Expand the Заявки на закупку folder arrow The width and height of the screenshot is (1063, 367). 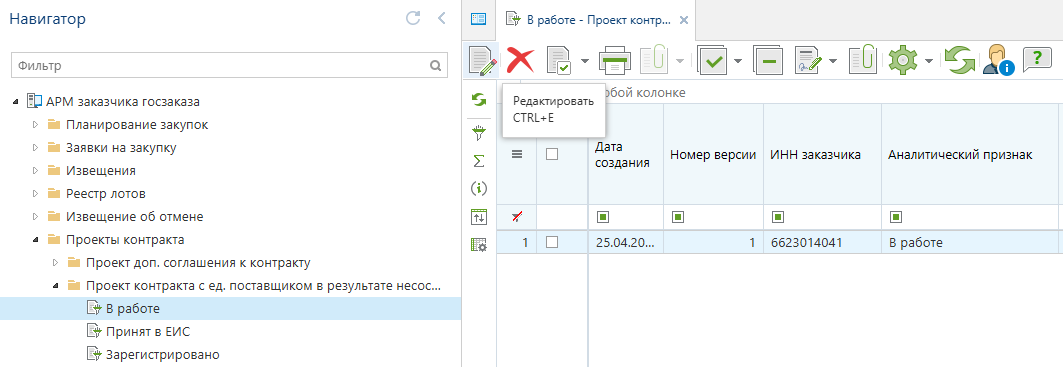click(36, 148)
